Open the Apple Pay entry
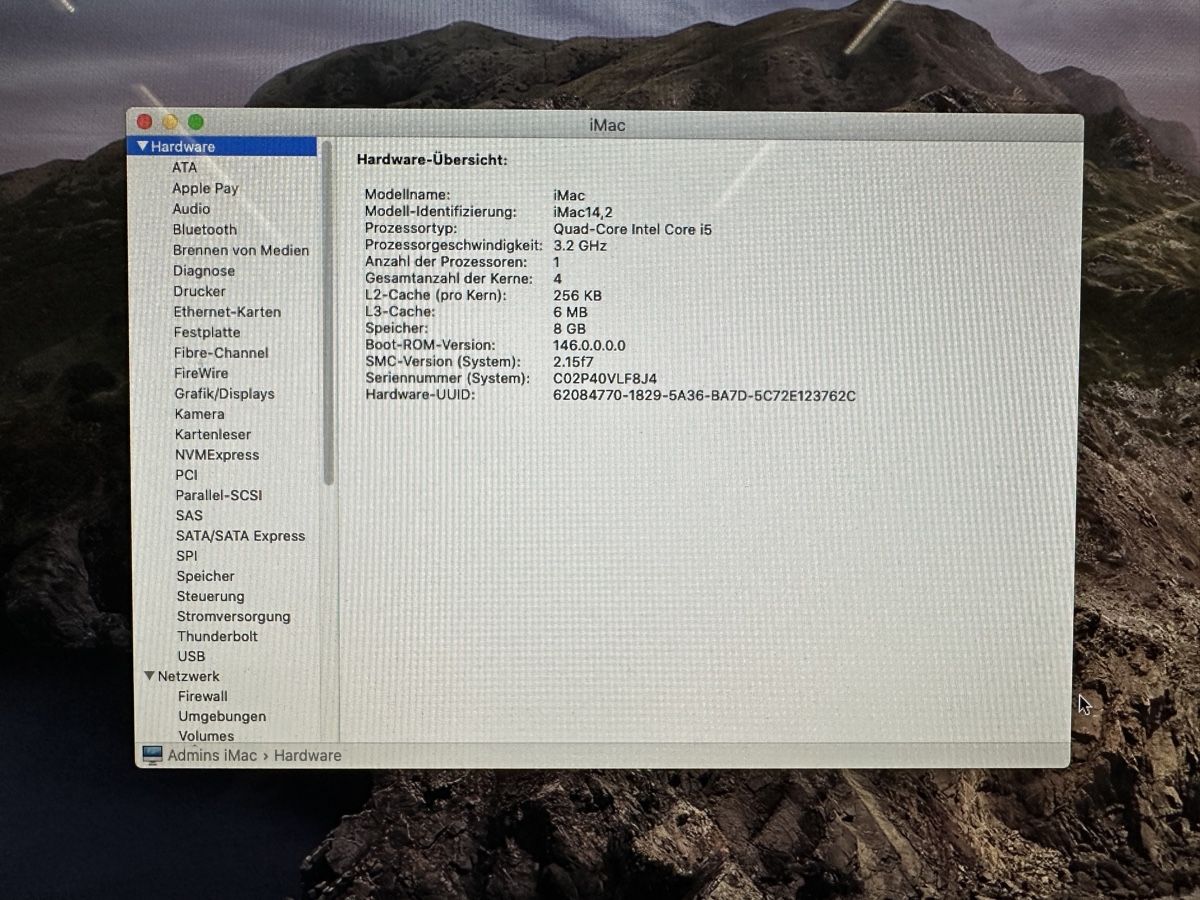This screenshot has width=1200, height=900. (x=205, y=188)
